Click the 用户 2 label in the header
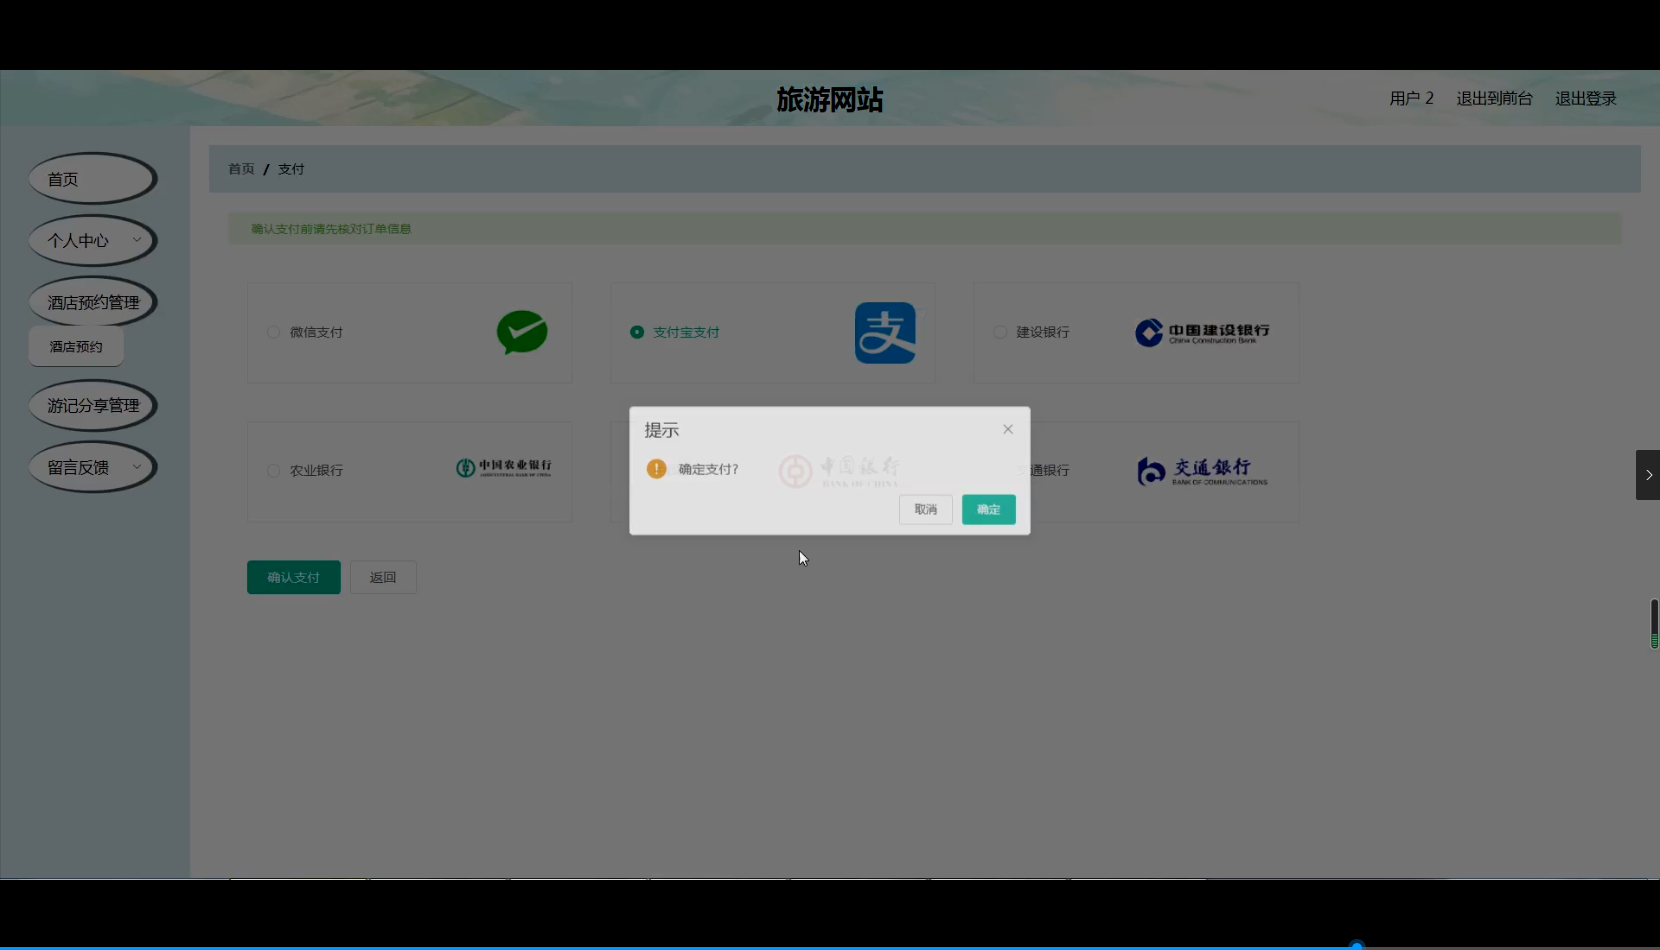 click(x=1412, y=98)
